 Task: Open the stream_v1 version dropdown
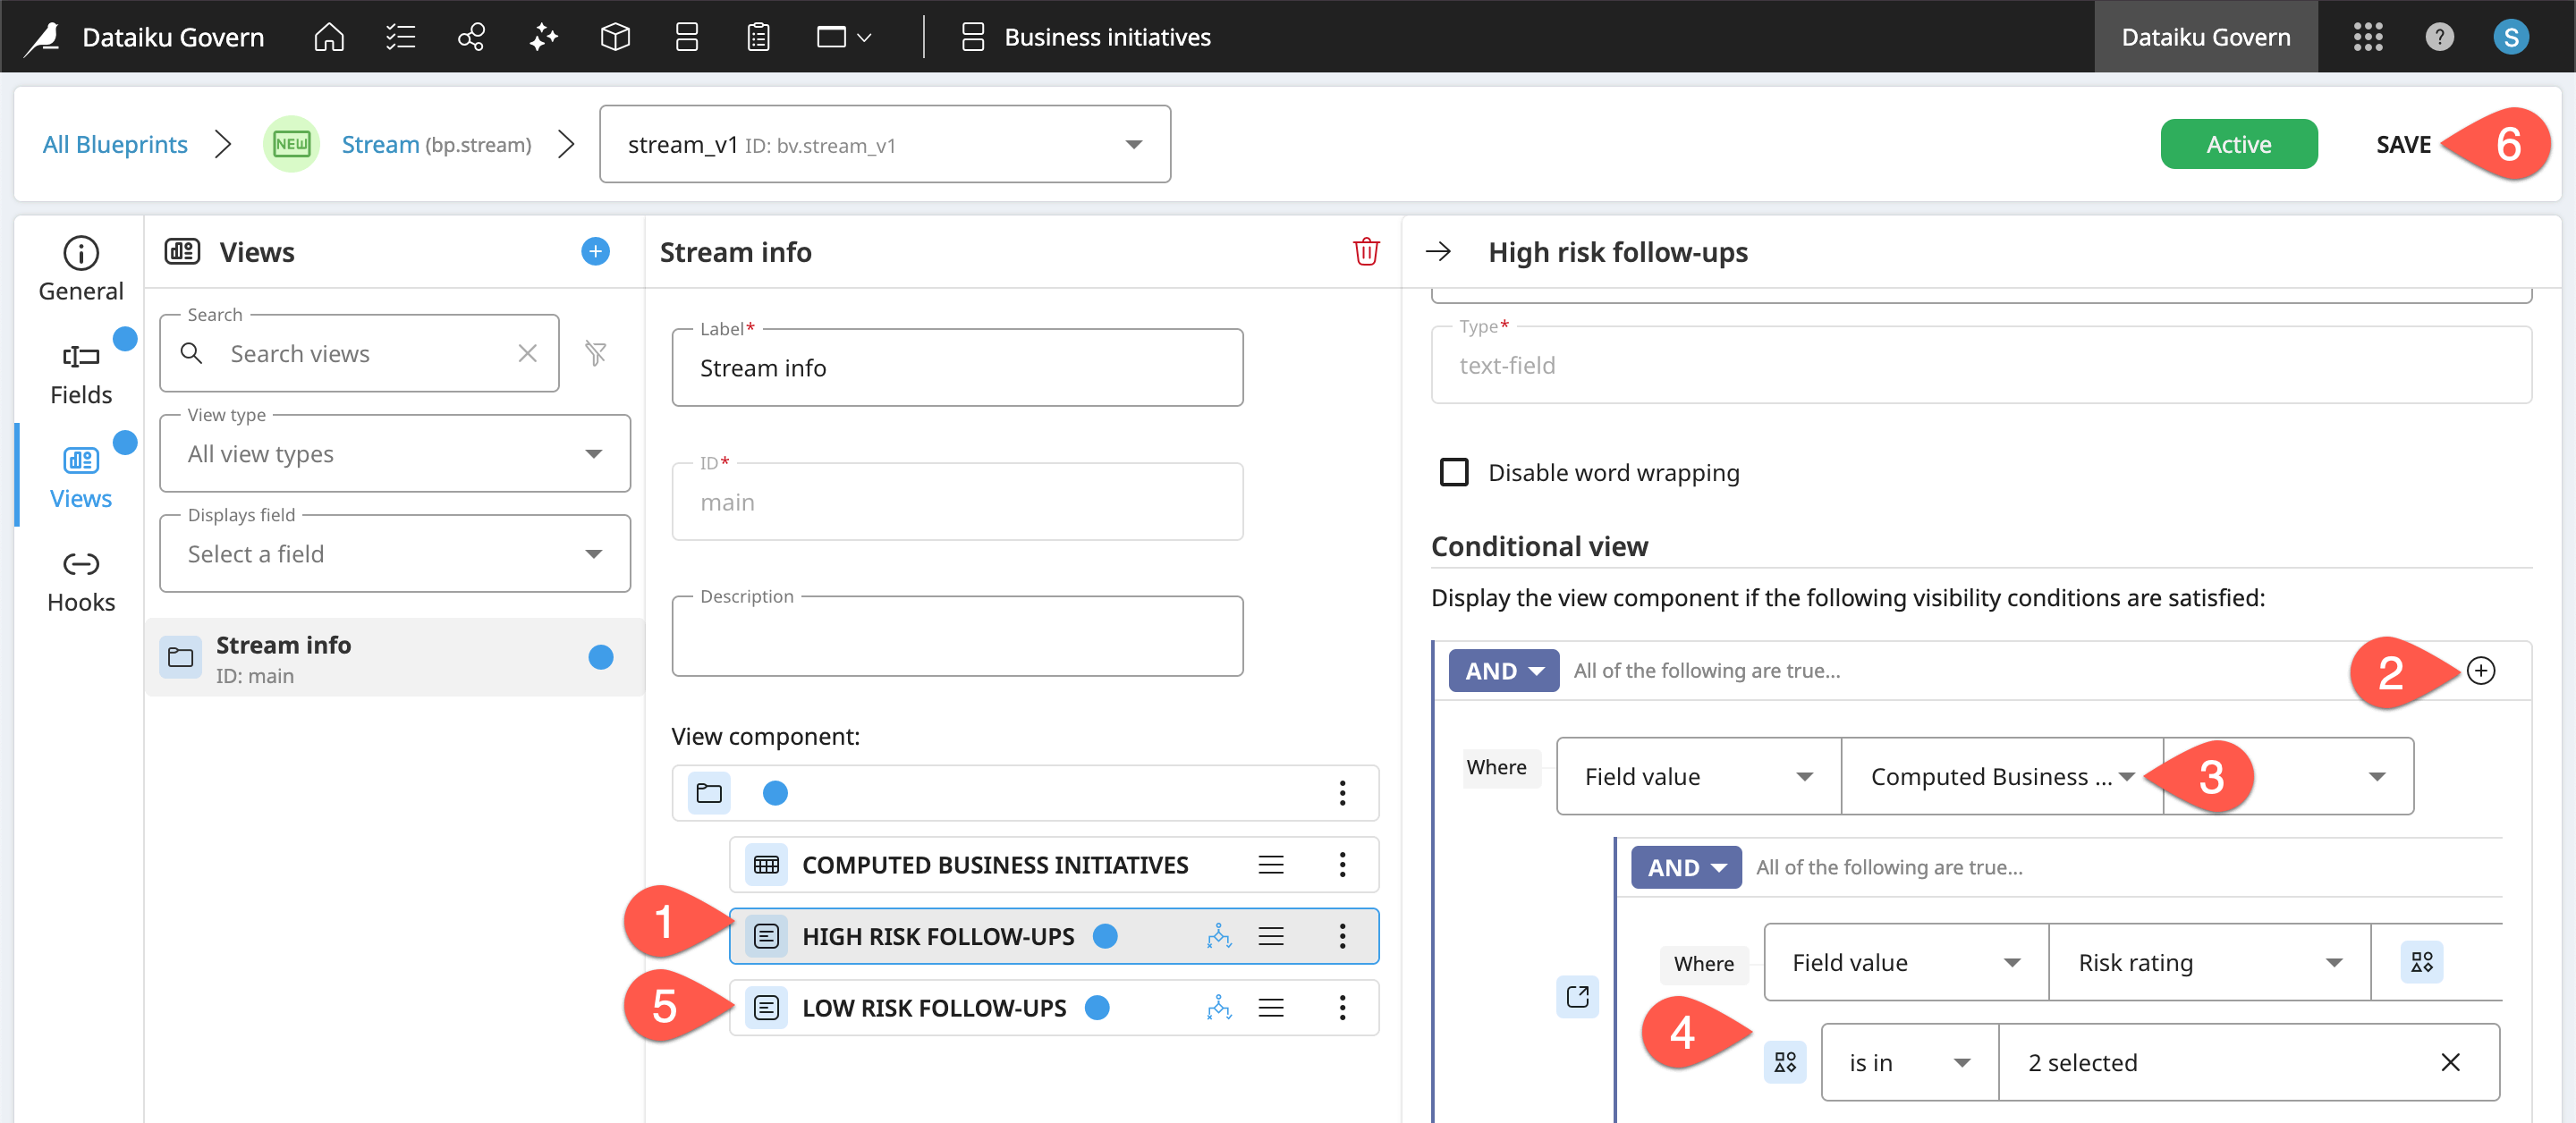tap(884, 144)
